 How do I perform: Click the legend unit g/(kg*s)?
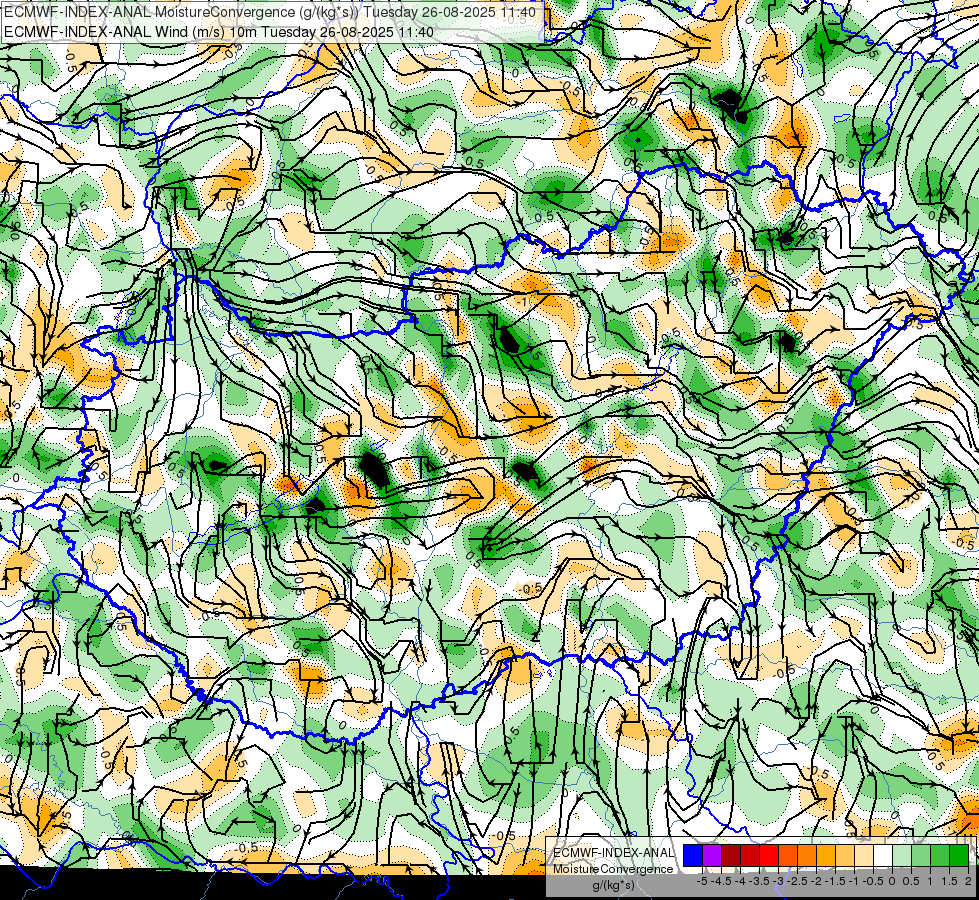tap(613, 885)
